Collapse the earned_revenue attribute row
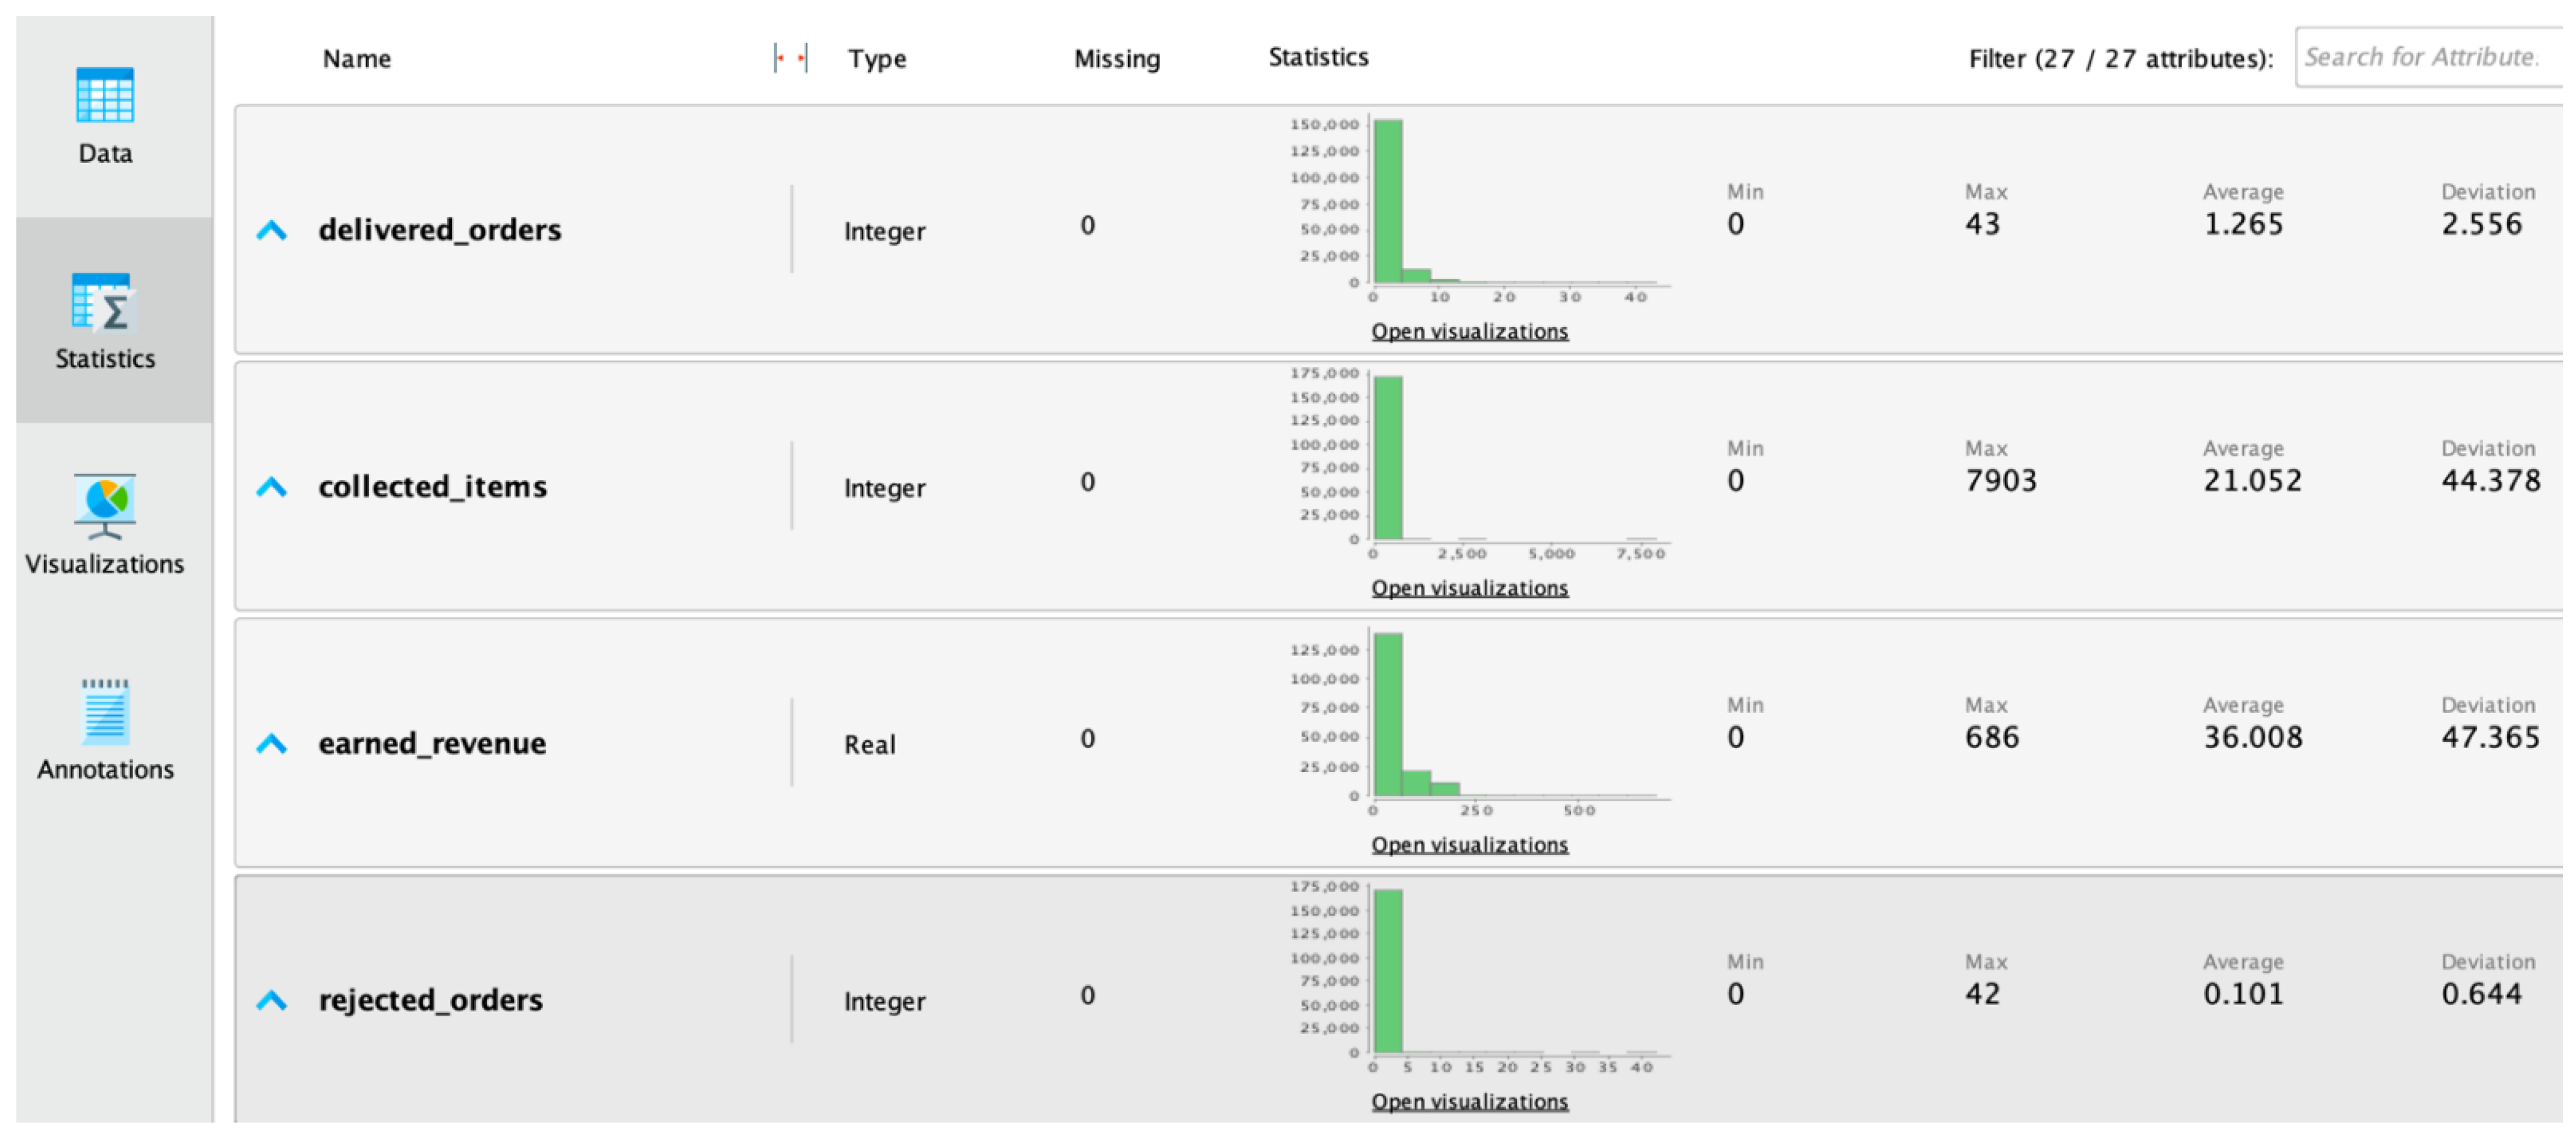This screenshot has width=2576, height=1136. click(x=272, y=744)
